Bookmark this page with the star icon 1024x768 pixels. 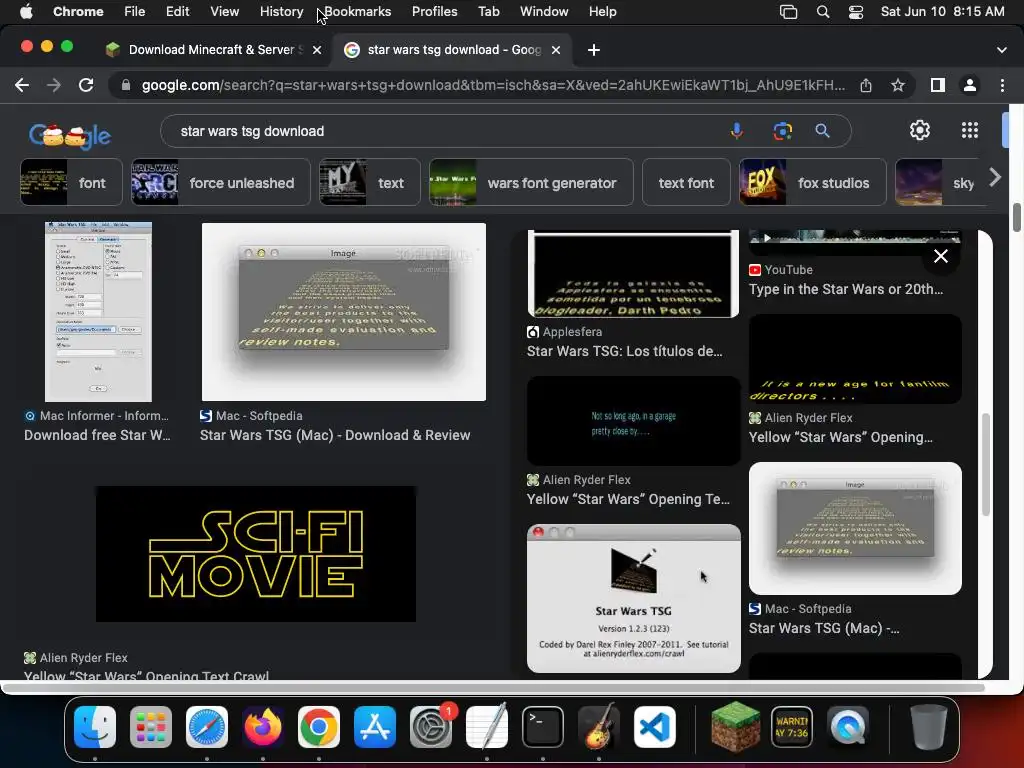click(898, 85)
